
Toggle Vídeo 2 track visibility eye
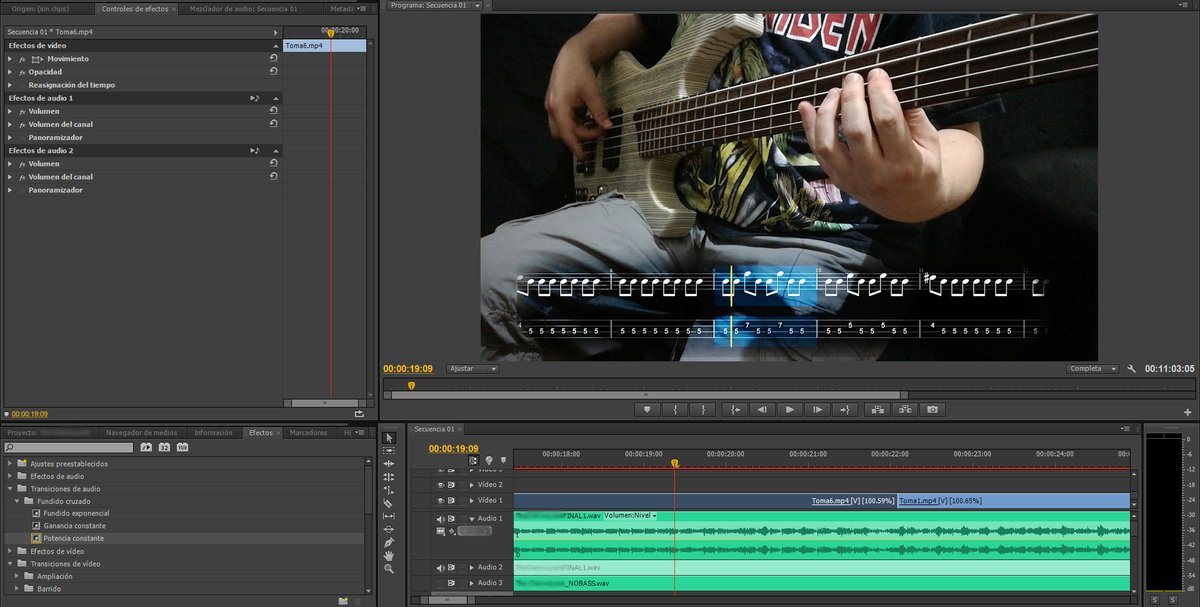[440, 484]
